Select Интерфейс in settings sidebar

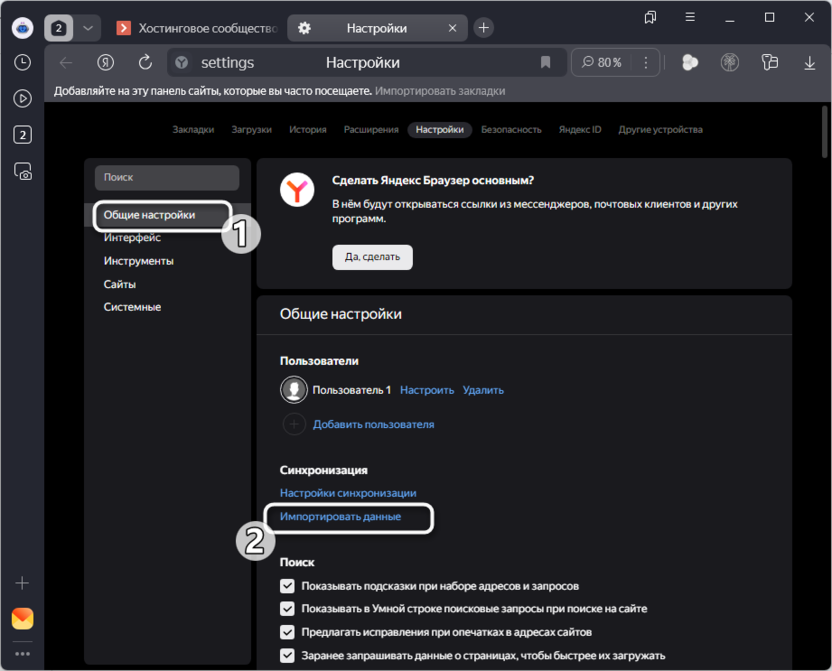[x=132, y=238]
